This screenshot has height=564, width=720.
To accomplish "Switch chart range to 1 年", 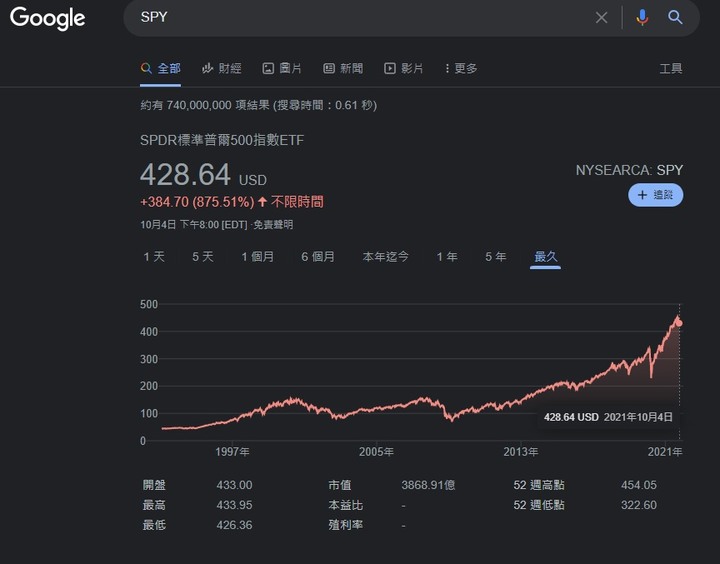I will coord(447,256).
